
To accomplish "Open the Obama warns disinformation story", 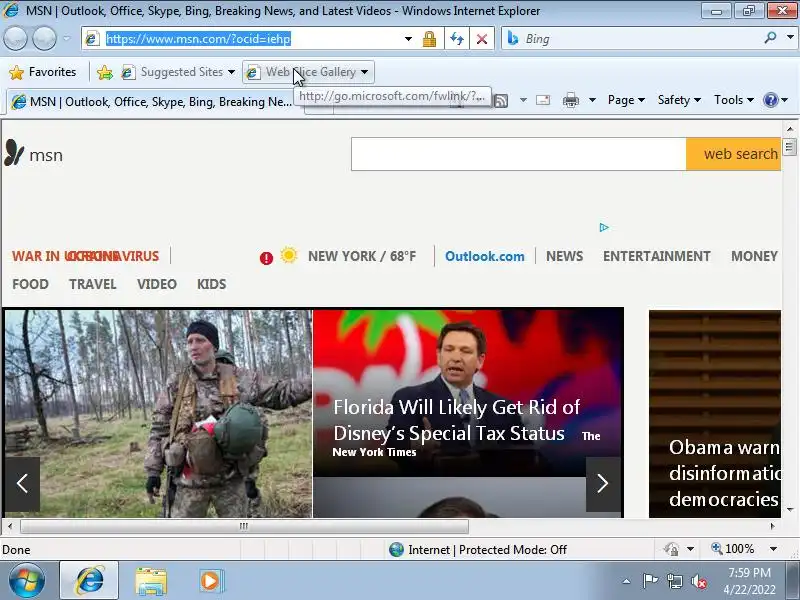I will tap(723, 473).
